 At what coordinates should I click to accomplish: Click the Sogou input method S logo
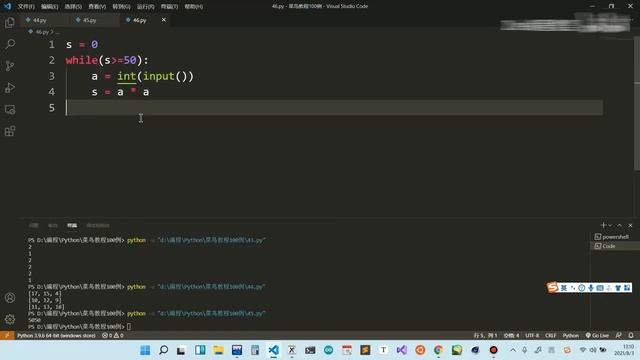click(x=553, y=287)
